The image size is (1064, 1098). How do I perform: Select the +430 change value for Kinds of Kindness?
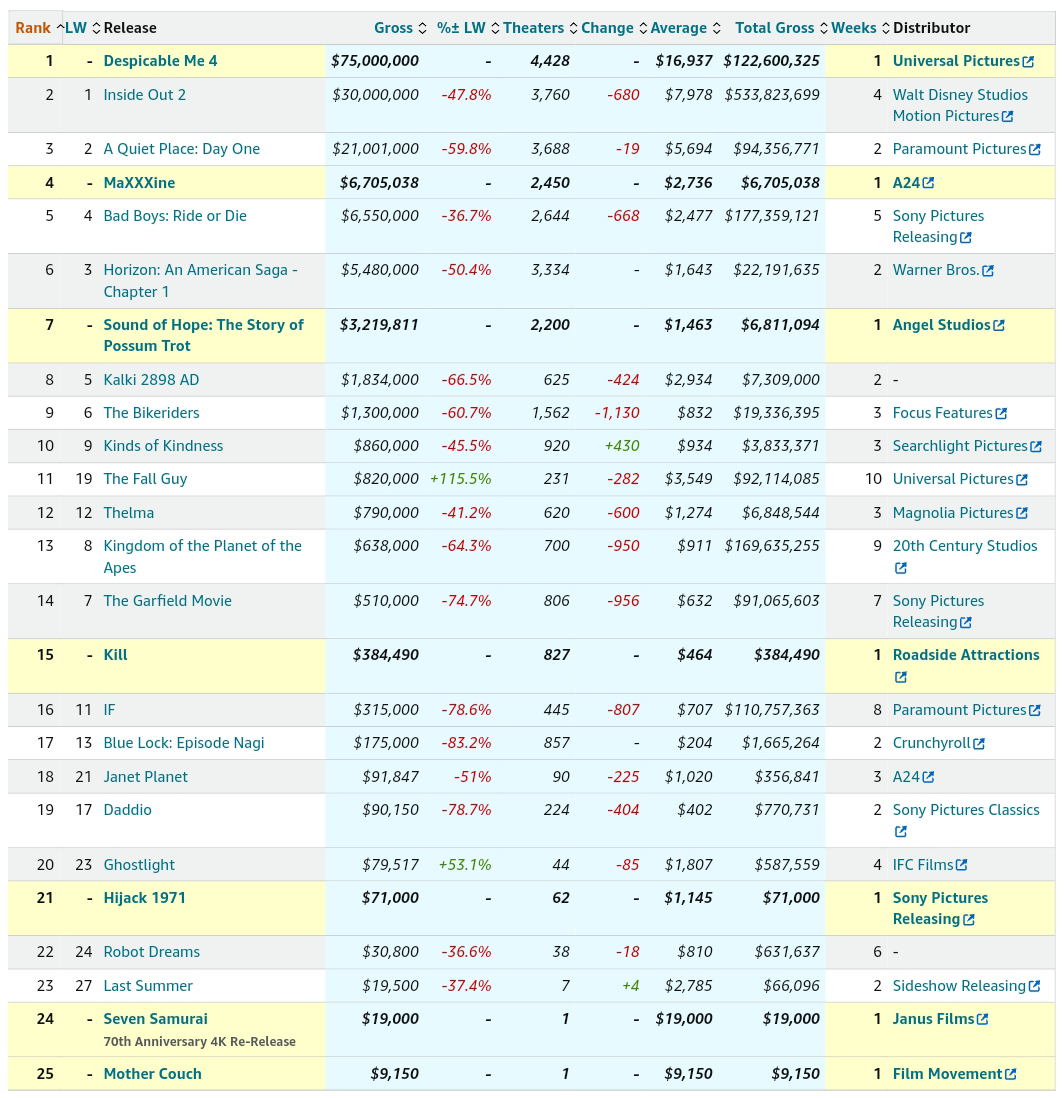622,446
